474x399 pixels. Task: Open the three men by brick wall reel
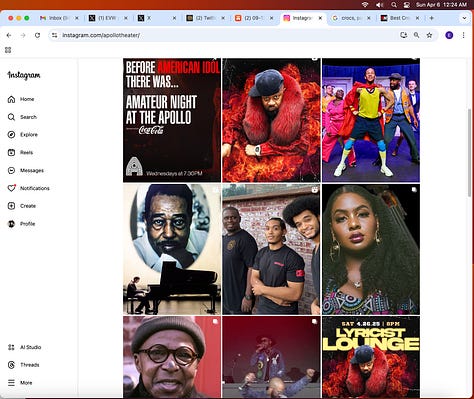tap(271, 249)
